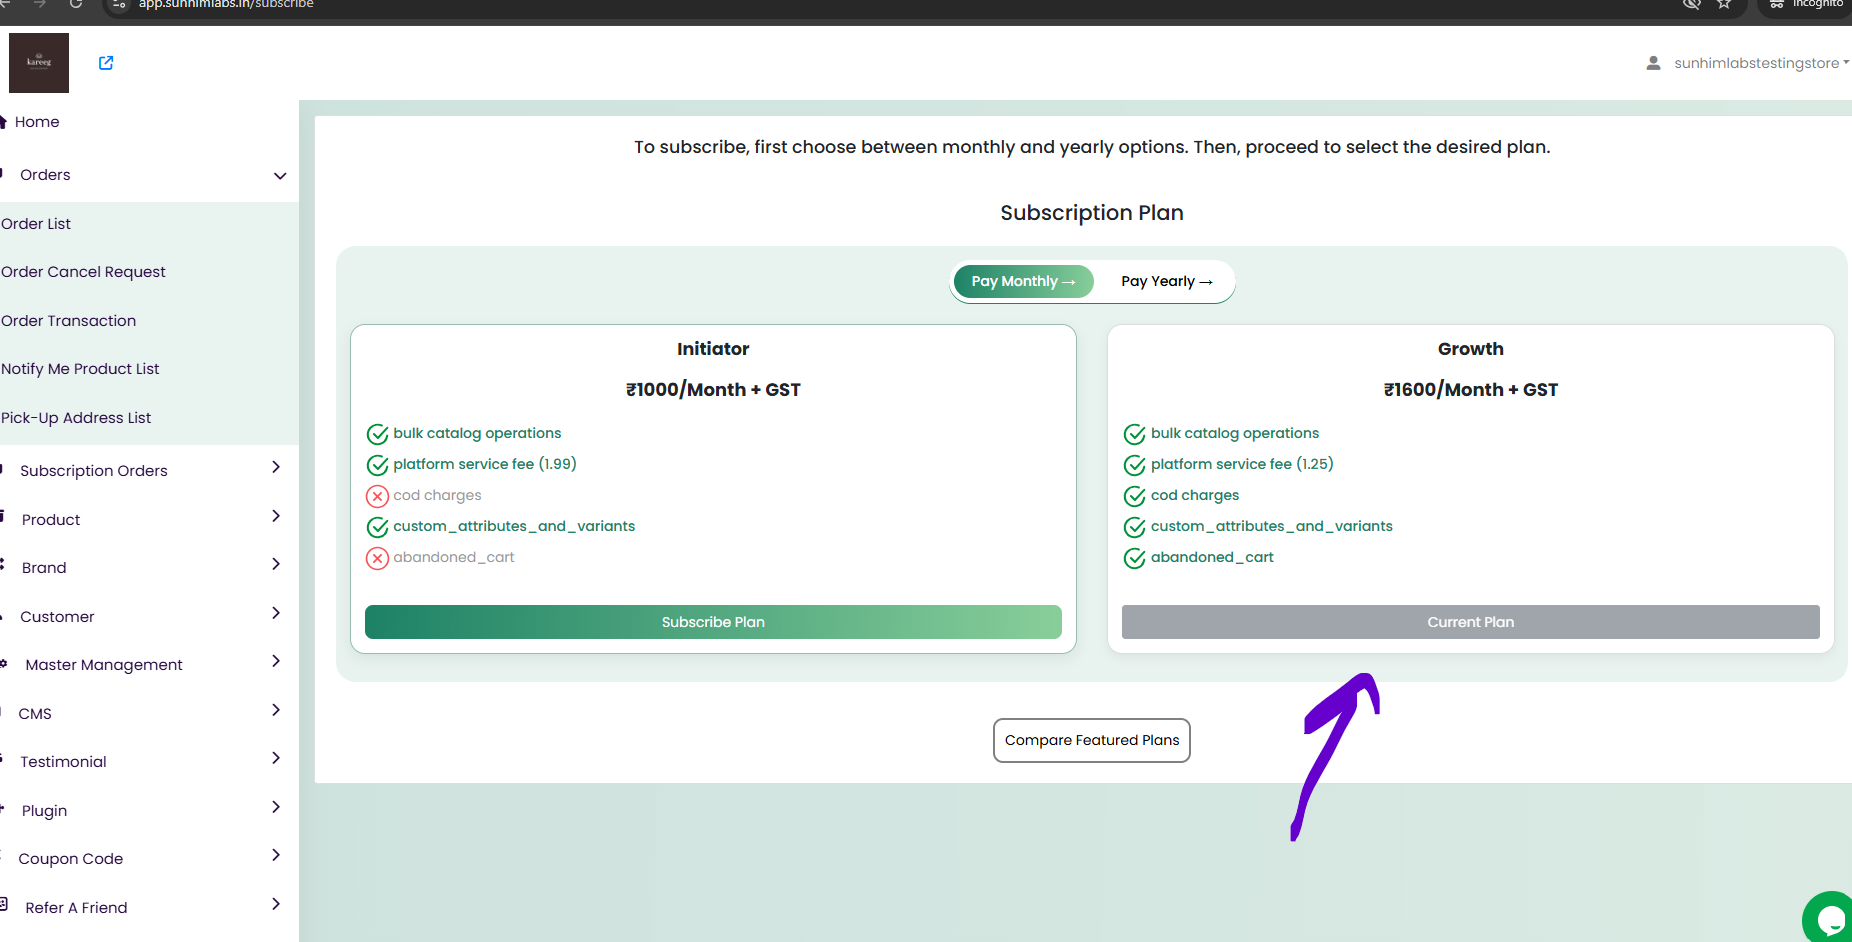
Task: Click Initiator platform service fee (1.99) text
Action: pyautogui.click(x=485, y=464)
